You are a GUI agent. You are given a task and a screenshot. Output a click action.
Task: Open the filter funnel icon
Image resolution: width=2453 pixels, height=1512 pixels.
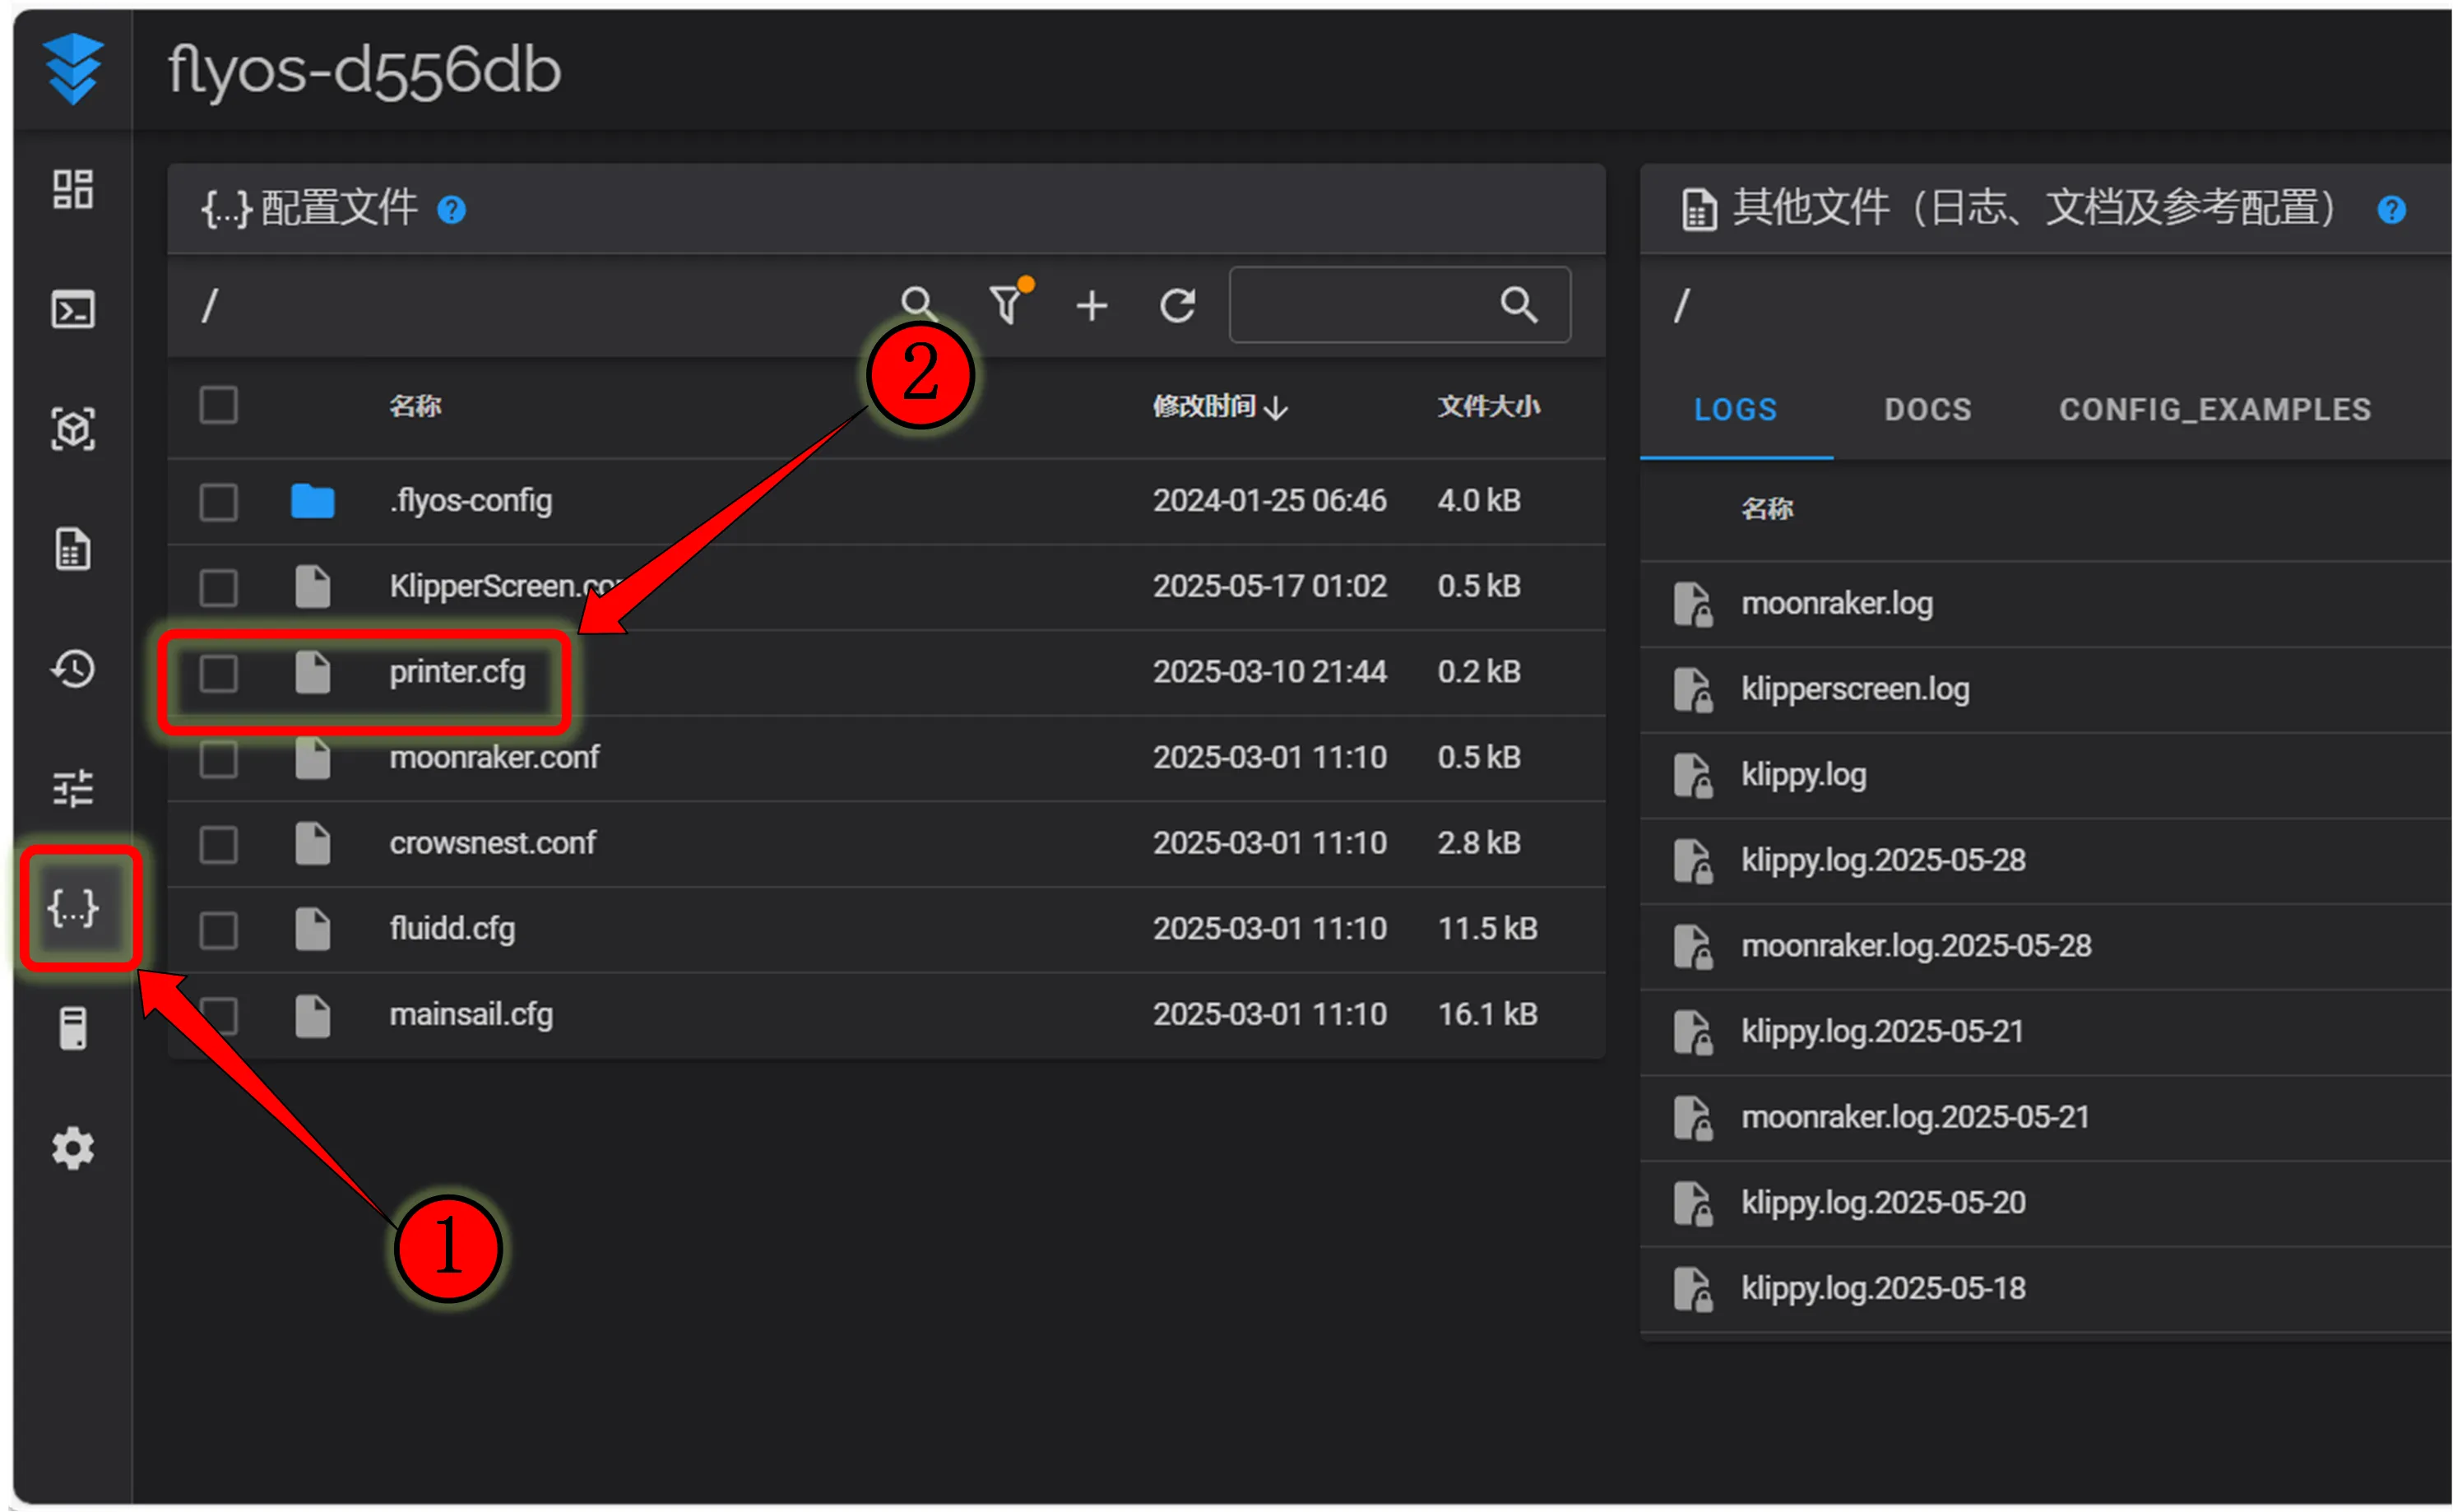tap(1006, 305)
